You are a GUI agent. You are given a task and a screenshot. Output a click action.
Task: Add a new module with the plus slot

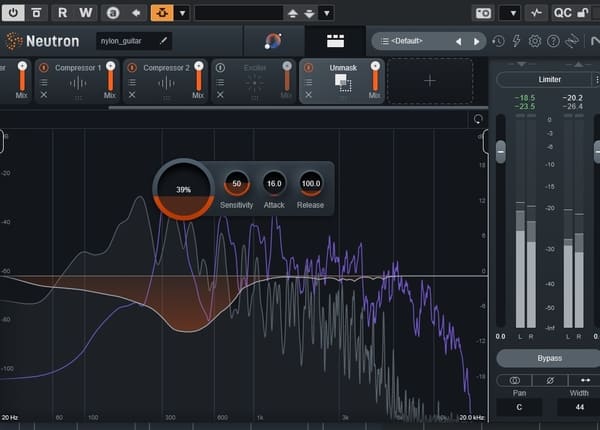[x=430, y=81]
